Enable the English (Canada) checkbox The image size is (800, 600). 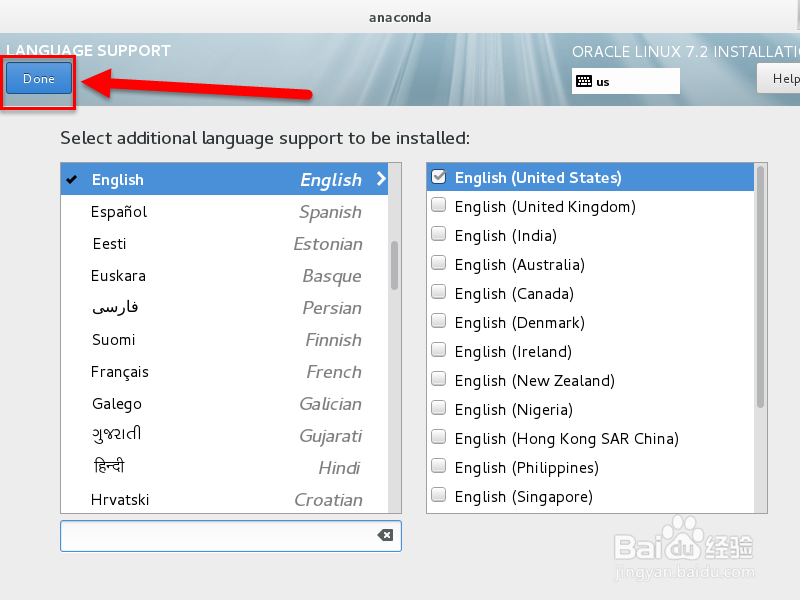pos(438,292)
